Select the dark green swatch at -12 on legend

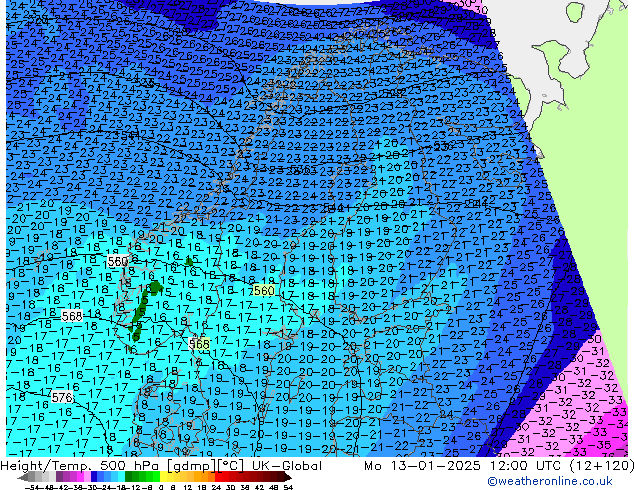pos(129,477)
